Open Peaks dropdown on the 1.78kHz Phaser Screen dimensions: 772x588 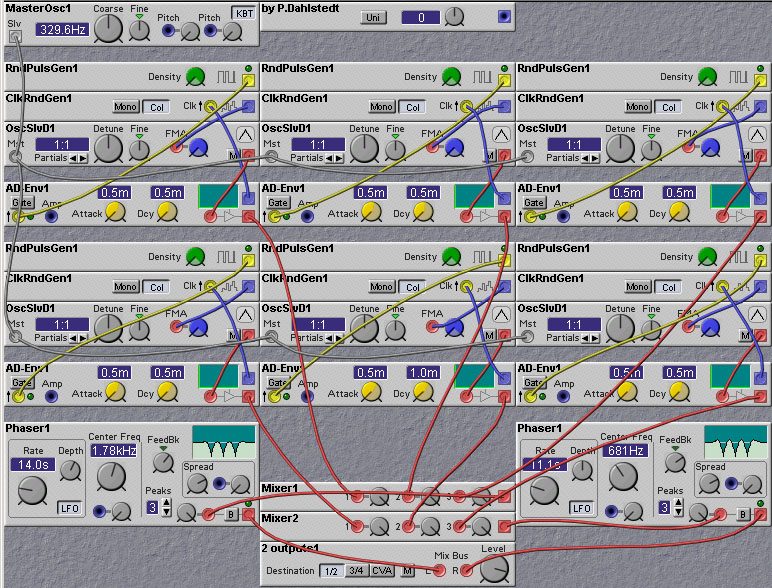tap(153, 507)
